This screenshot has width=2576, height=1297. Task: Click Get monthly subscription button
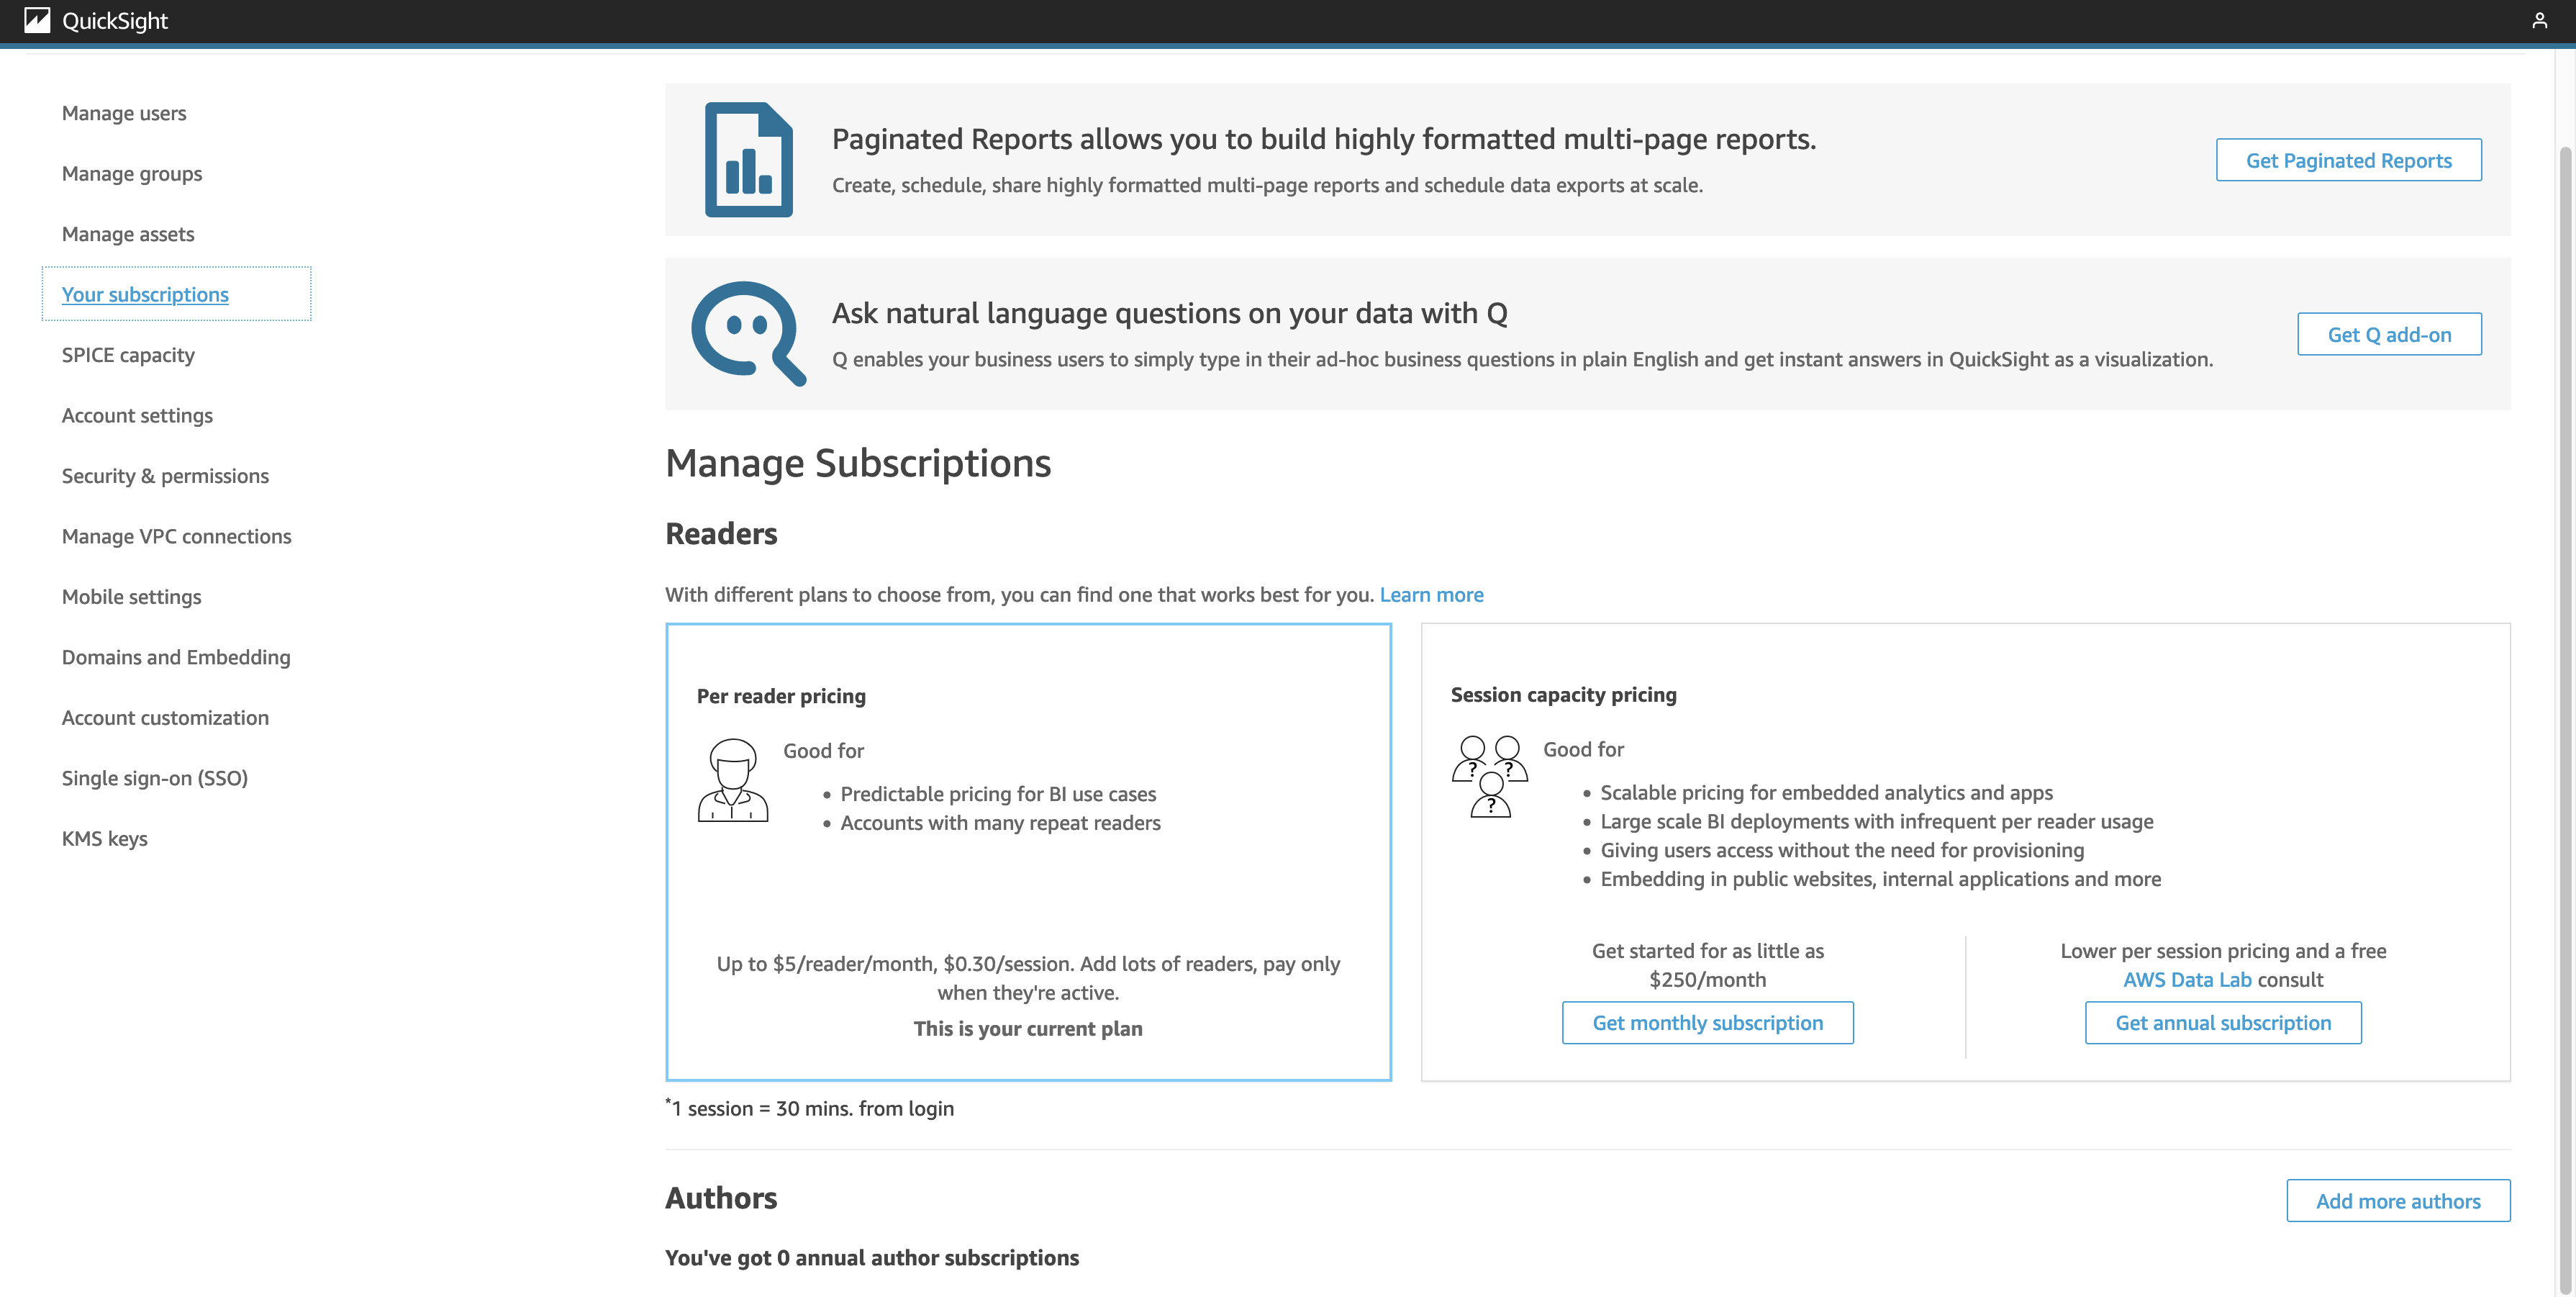(1707, 1022)
